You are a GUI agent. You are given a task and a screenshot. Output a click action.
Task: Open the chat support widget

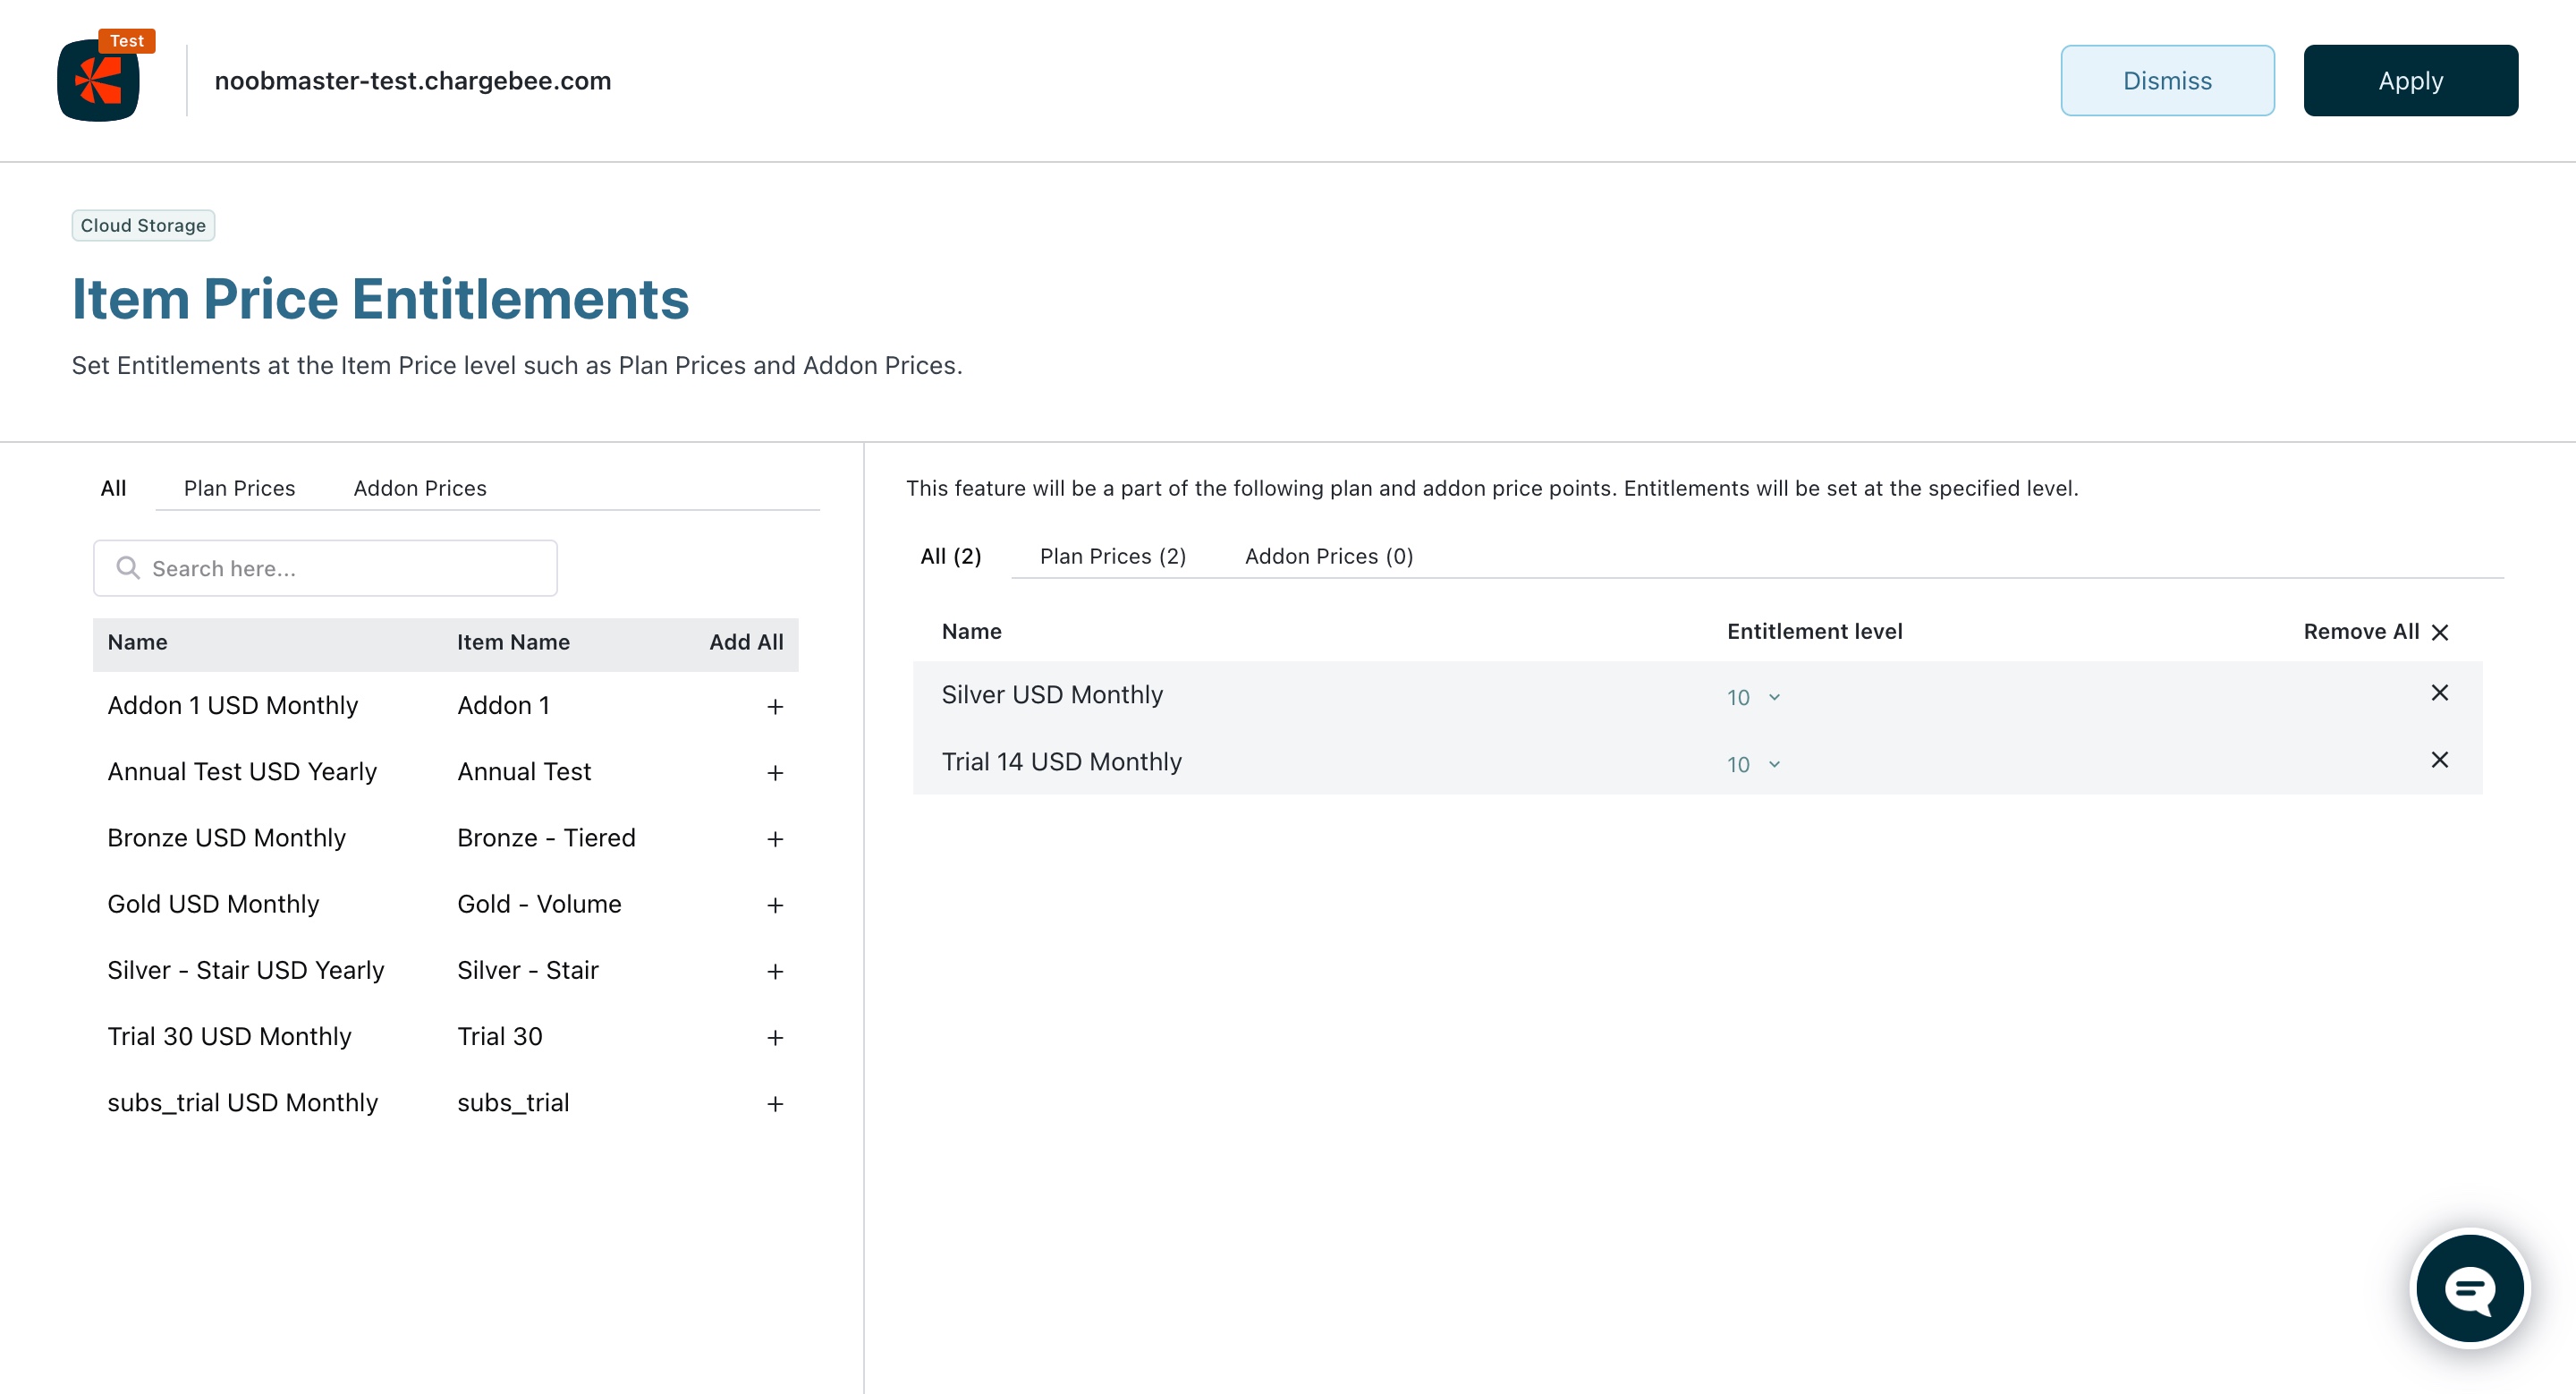[2469, 1288]
